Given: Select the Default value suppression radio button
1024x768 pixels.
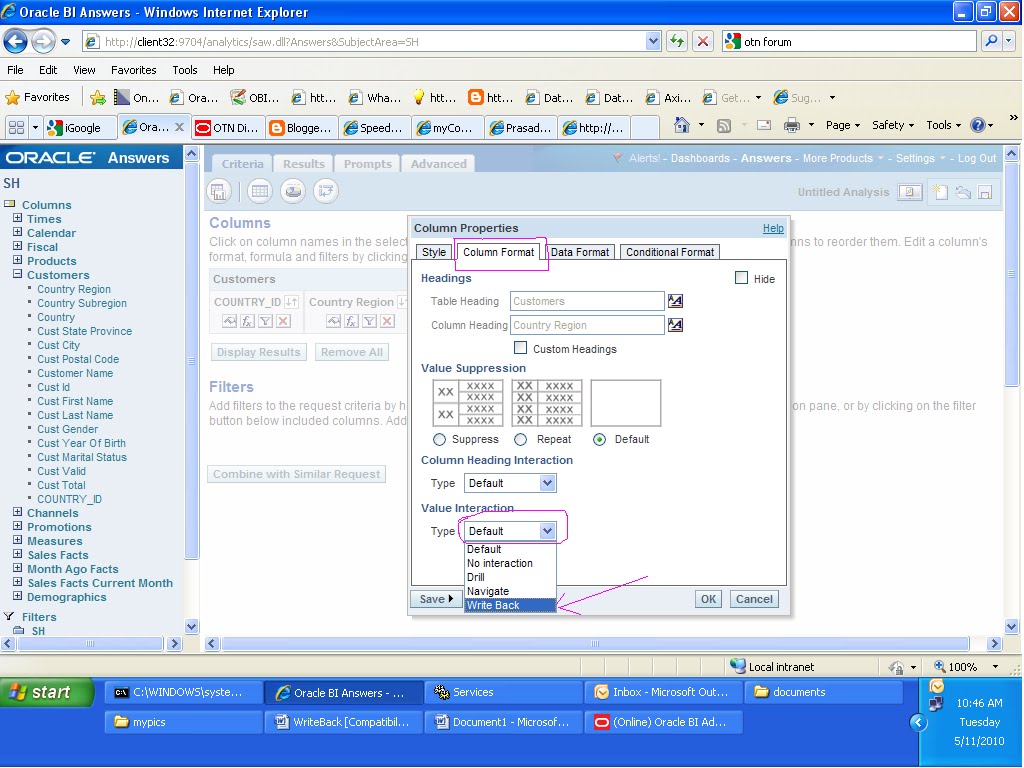Looking at the screenshot, I should pos(599,440).
